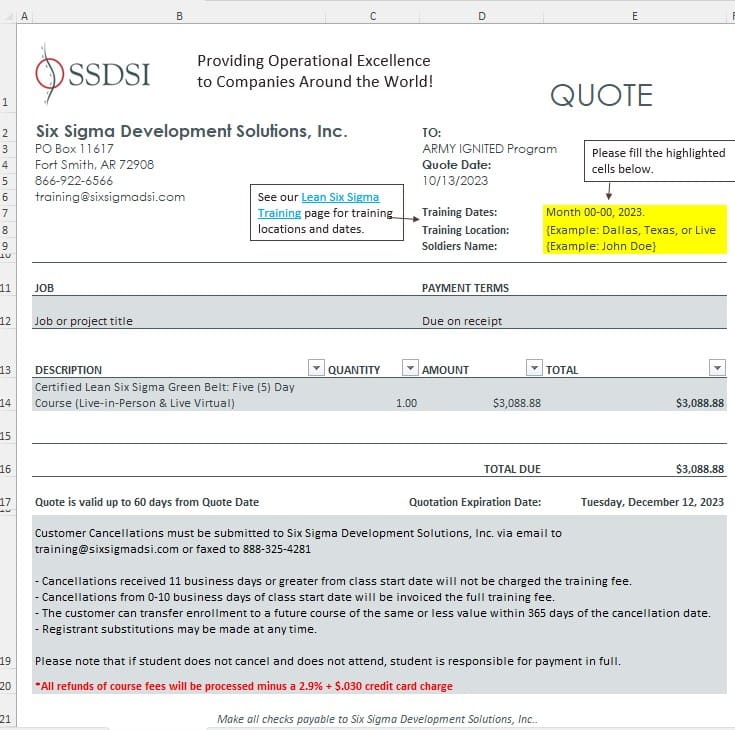Click the 'Providing Operational Excellence' tagline
Viewport: 735px width, 730px height.
[315, 71]
